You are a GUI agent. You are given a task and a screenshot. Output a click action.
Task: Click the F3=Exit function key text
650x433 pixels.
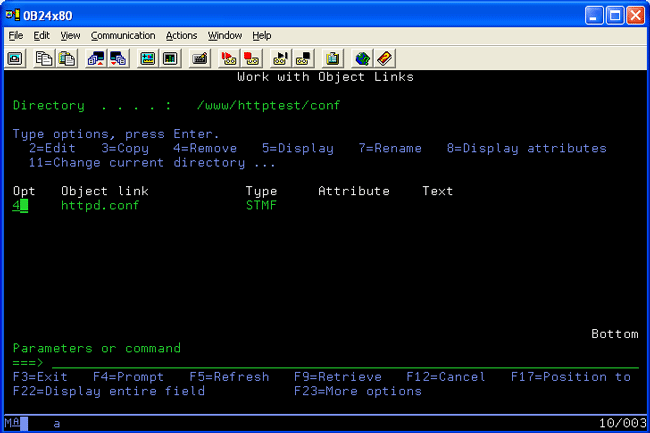coord(40,377)
